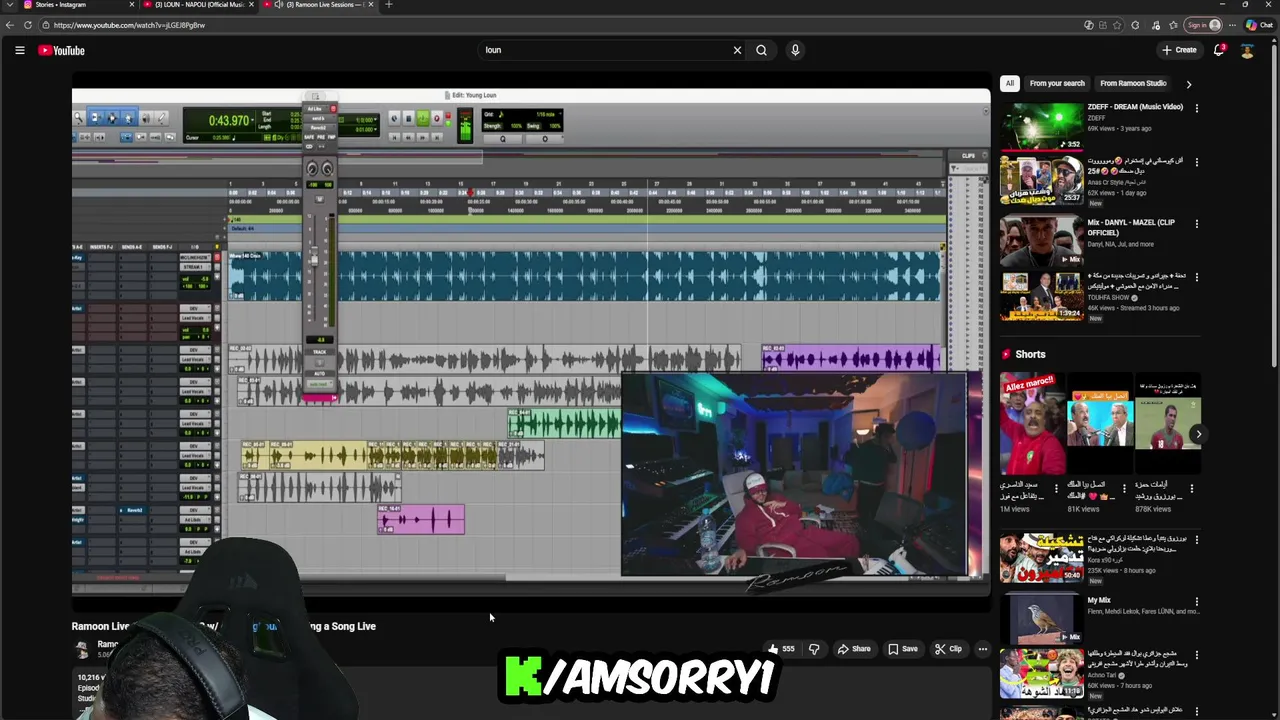
Task: Open browser settings three-dot menu
Action: point(1232,25)
